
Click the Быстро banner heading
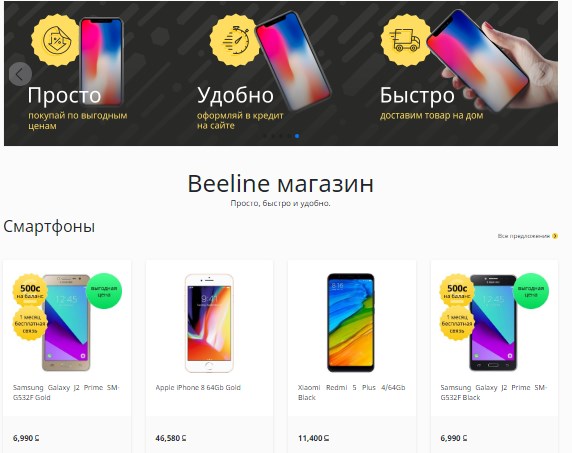pyautogui.click(x=417, y=96)
